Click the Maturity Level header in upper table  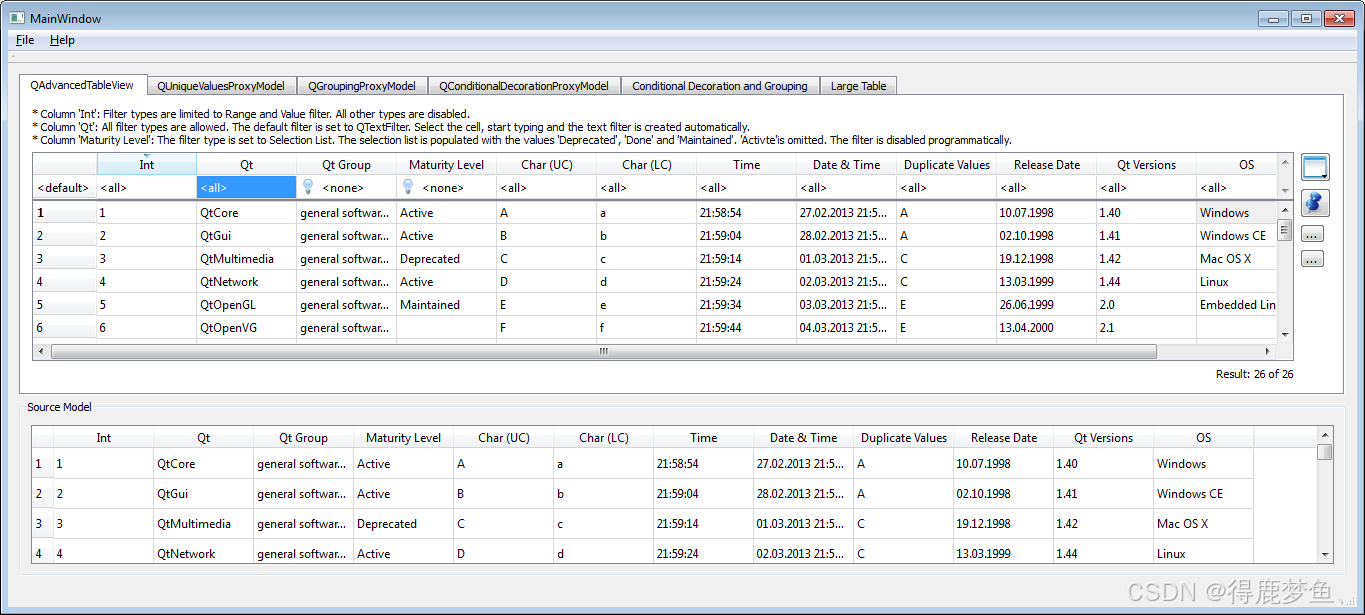click(446, 165)
